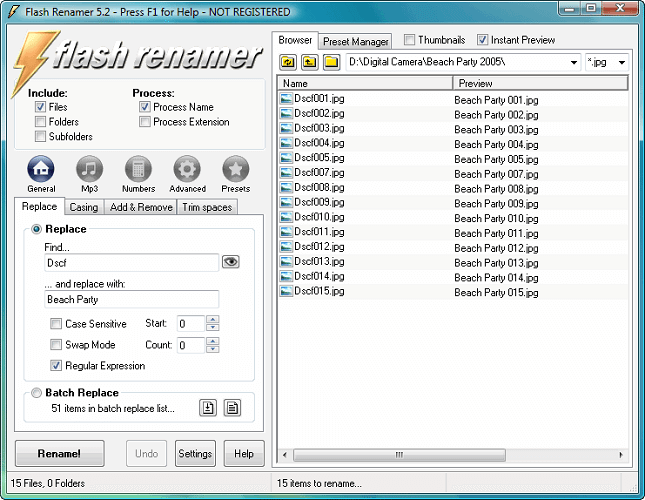Viewport: 645px width, 500px height.
Task: Click the refresh folder icon in Browser
Action: coord(287,62)
